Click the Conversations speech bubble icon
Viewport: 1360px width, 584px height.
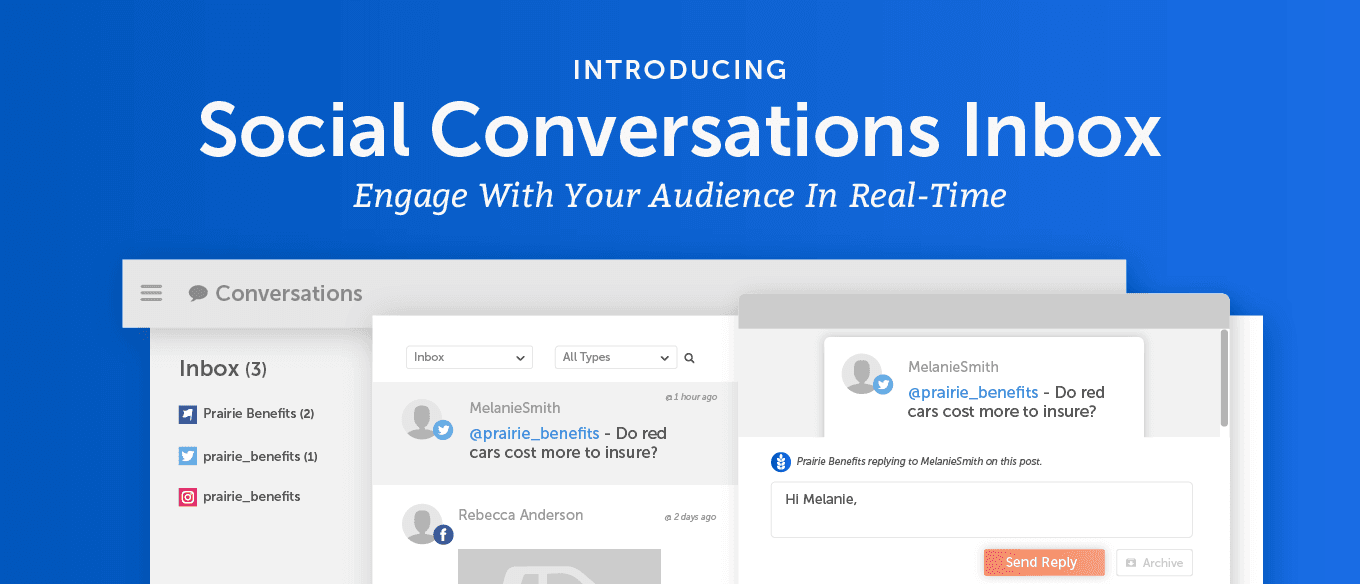coord(198,293)
